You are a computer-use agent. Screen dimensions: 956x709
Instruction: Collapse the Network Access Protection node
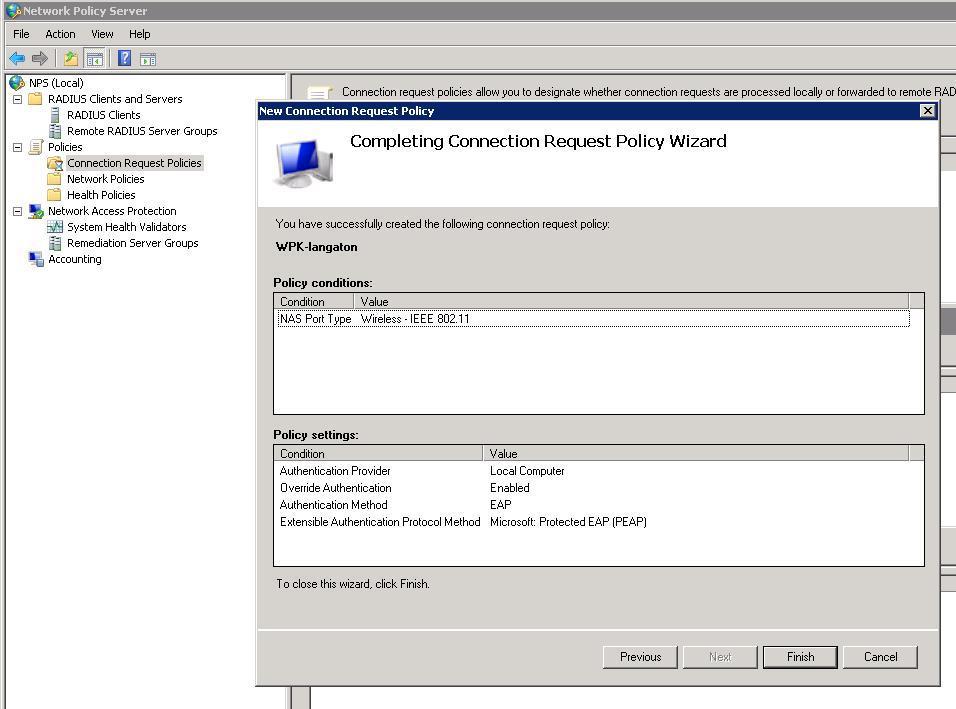click(18, 211)
